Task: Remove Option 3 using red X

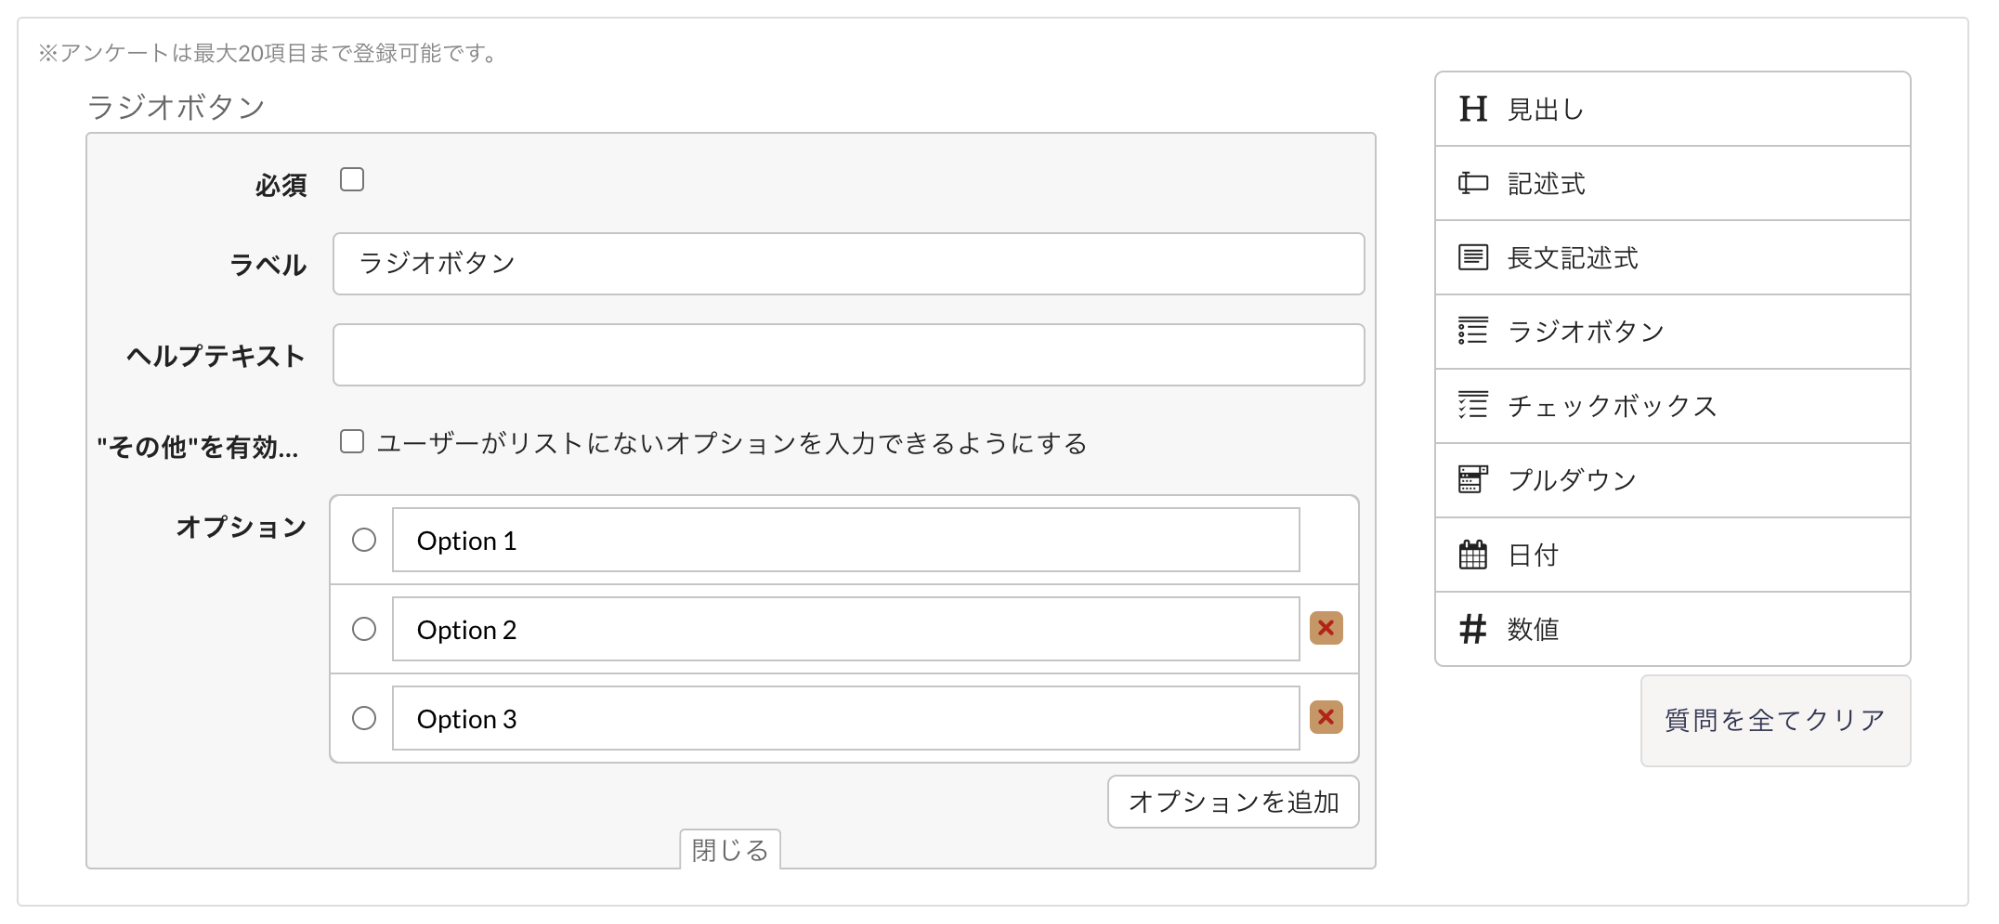Action: 1326,717
